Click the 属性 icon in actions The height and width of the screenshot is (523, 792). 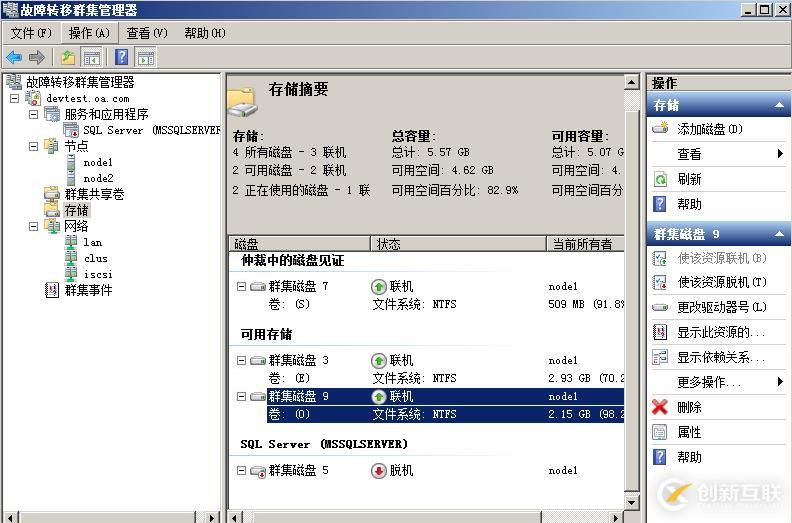click(x=660, y=432)
